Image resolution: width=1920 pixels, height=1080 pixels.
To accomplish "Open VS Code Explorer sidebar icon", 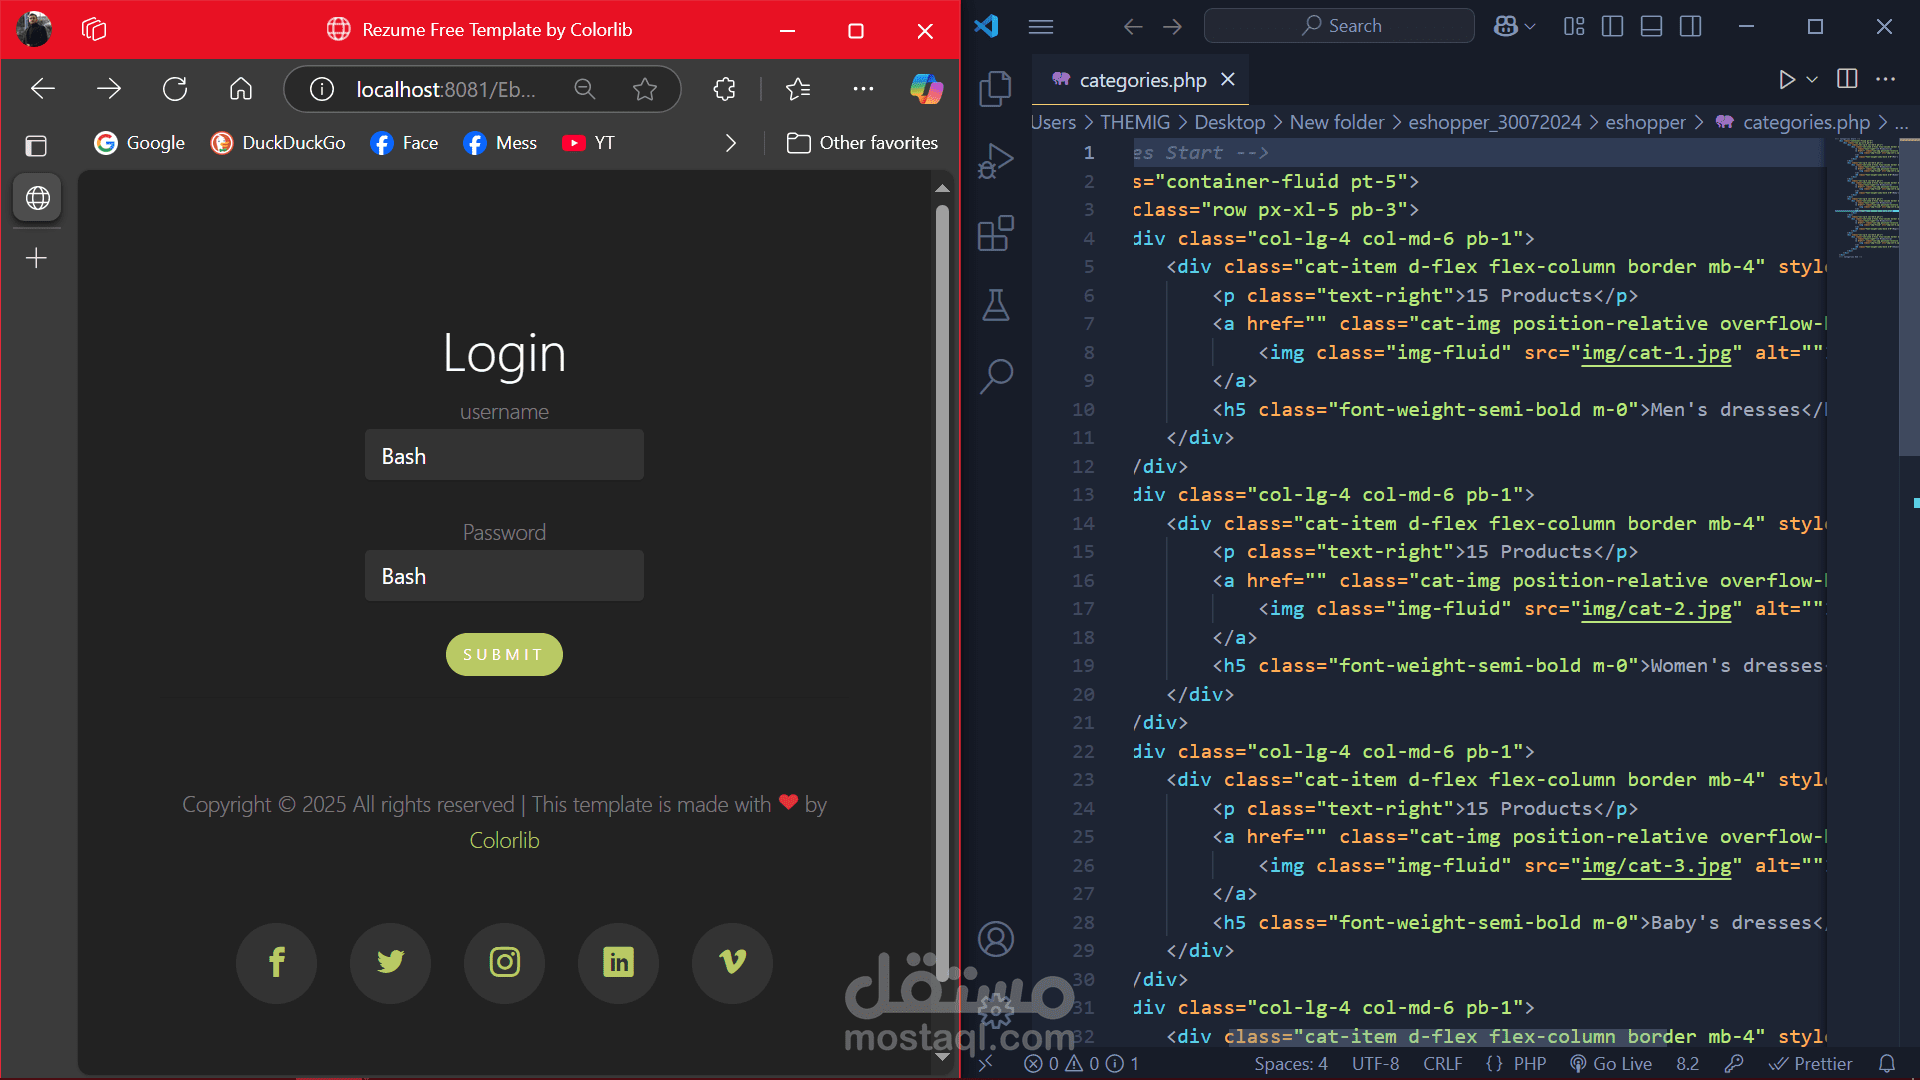I will (995, 88).
